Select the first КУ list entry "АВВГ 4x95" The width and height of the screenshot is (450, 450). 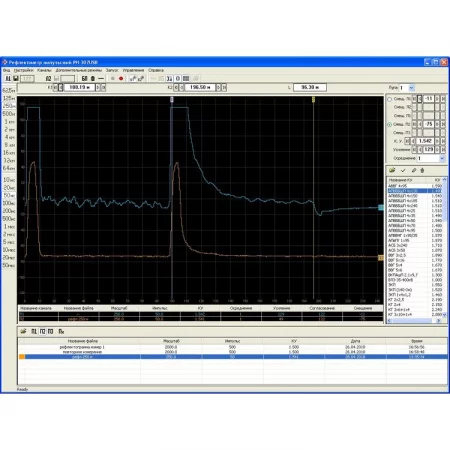415,186
